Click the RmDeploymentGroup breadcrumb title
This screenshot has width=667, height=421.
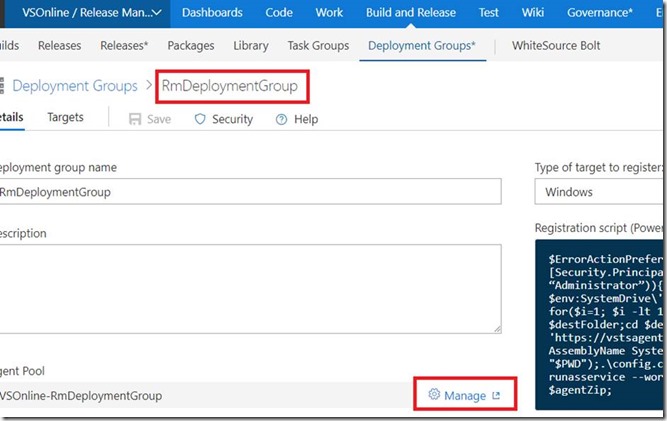[x=230, y=86]
